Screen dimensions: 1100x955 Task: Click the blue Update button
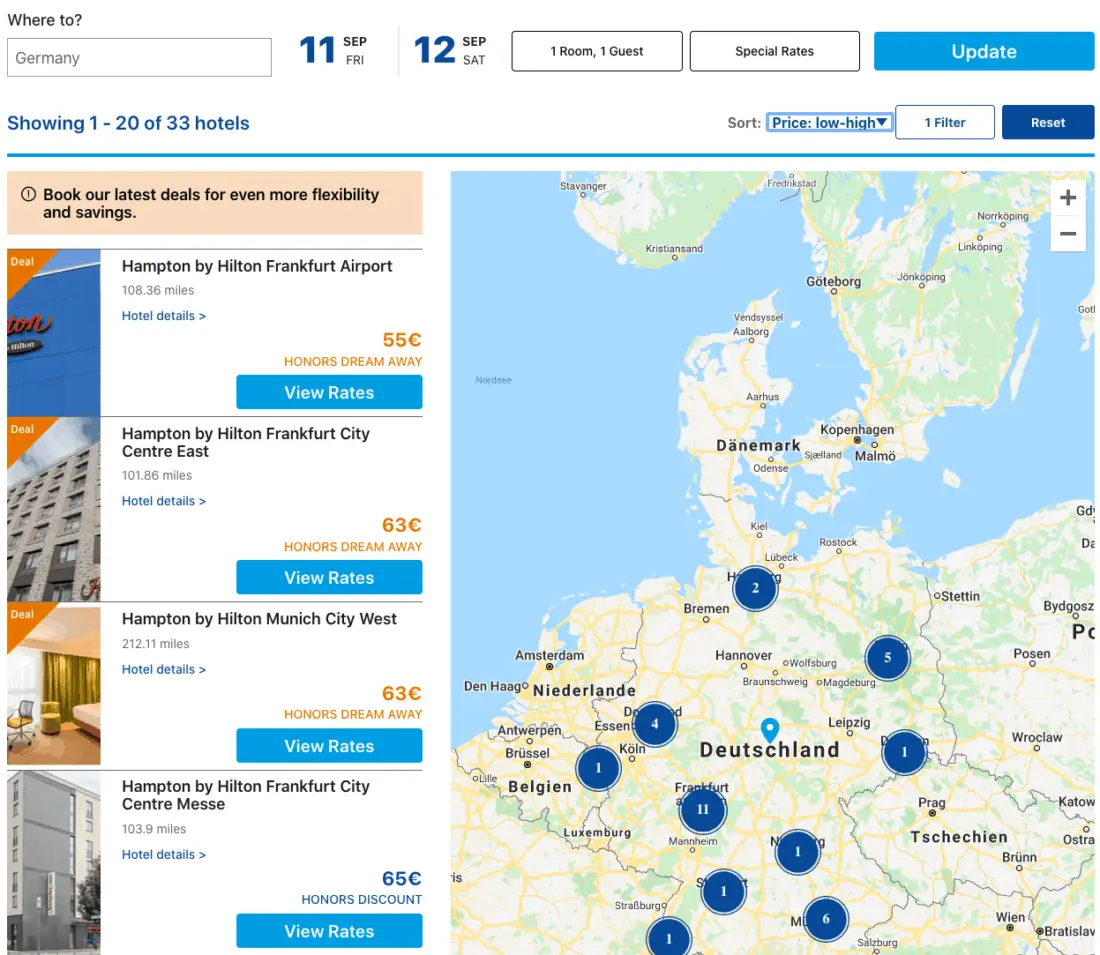[983, 51]
